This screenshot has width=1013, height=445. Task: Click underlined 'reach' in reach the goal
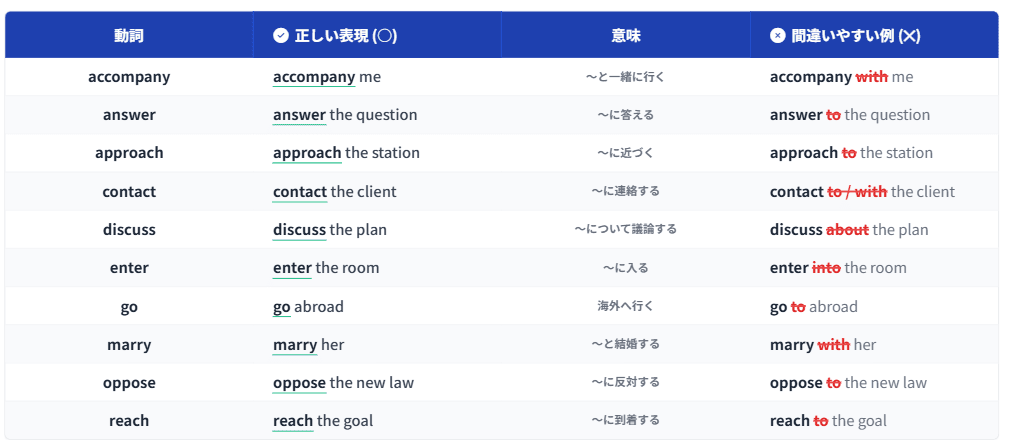(x=293, y=421)
